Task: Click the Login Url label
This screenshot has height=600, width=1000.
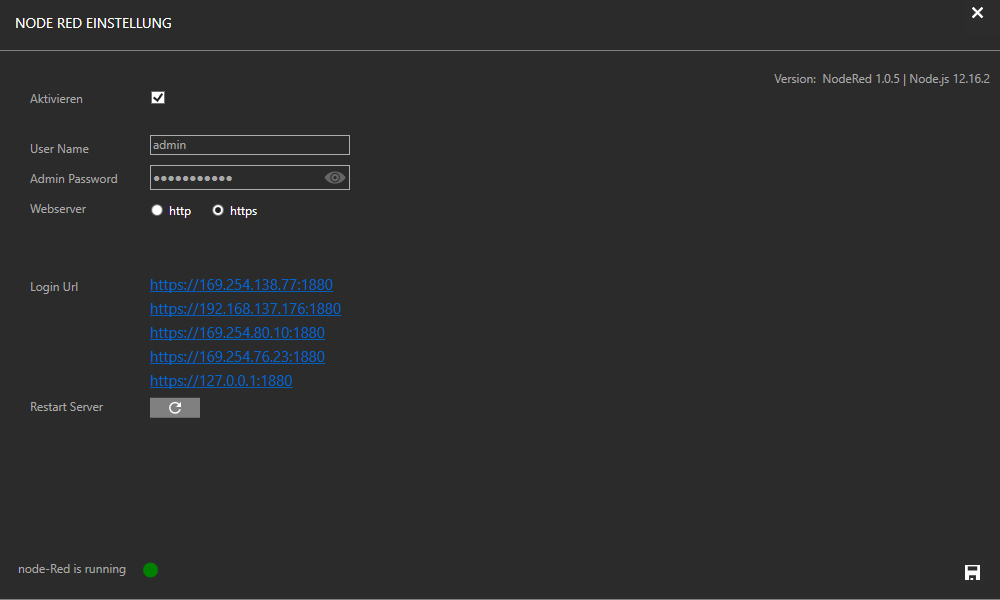Action: pos(54,287)
